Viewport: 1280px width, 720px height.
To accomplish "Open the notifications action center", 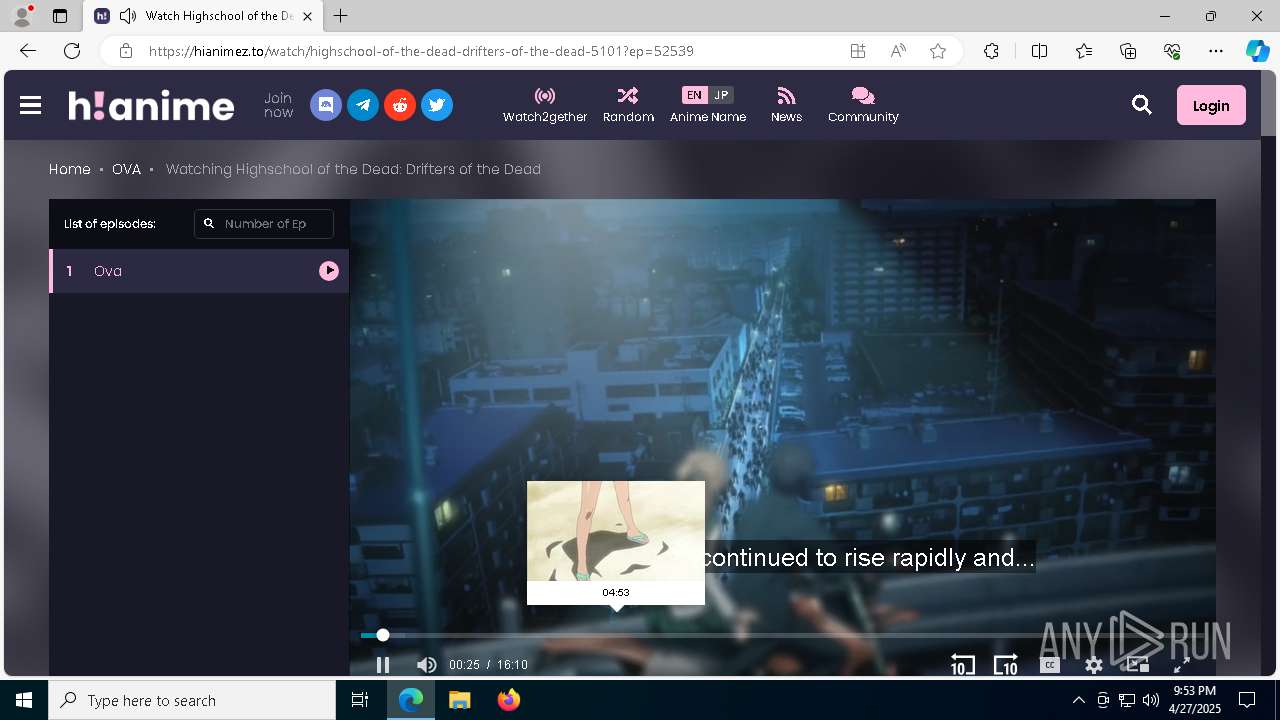I will click(x=1247, y=700).
